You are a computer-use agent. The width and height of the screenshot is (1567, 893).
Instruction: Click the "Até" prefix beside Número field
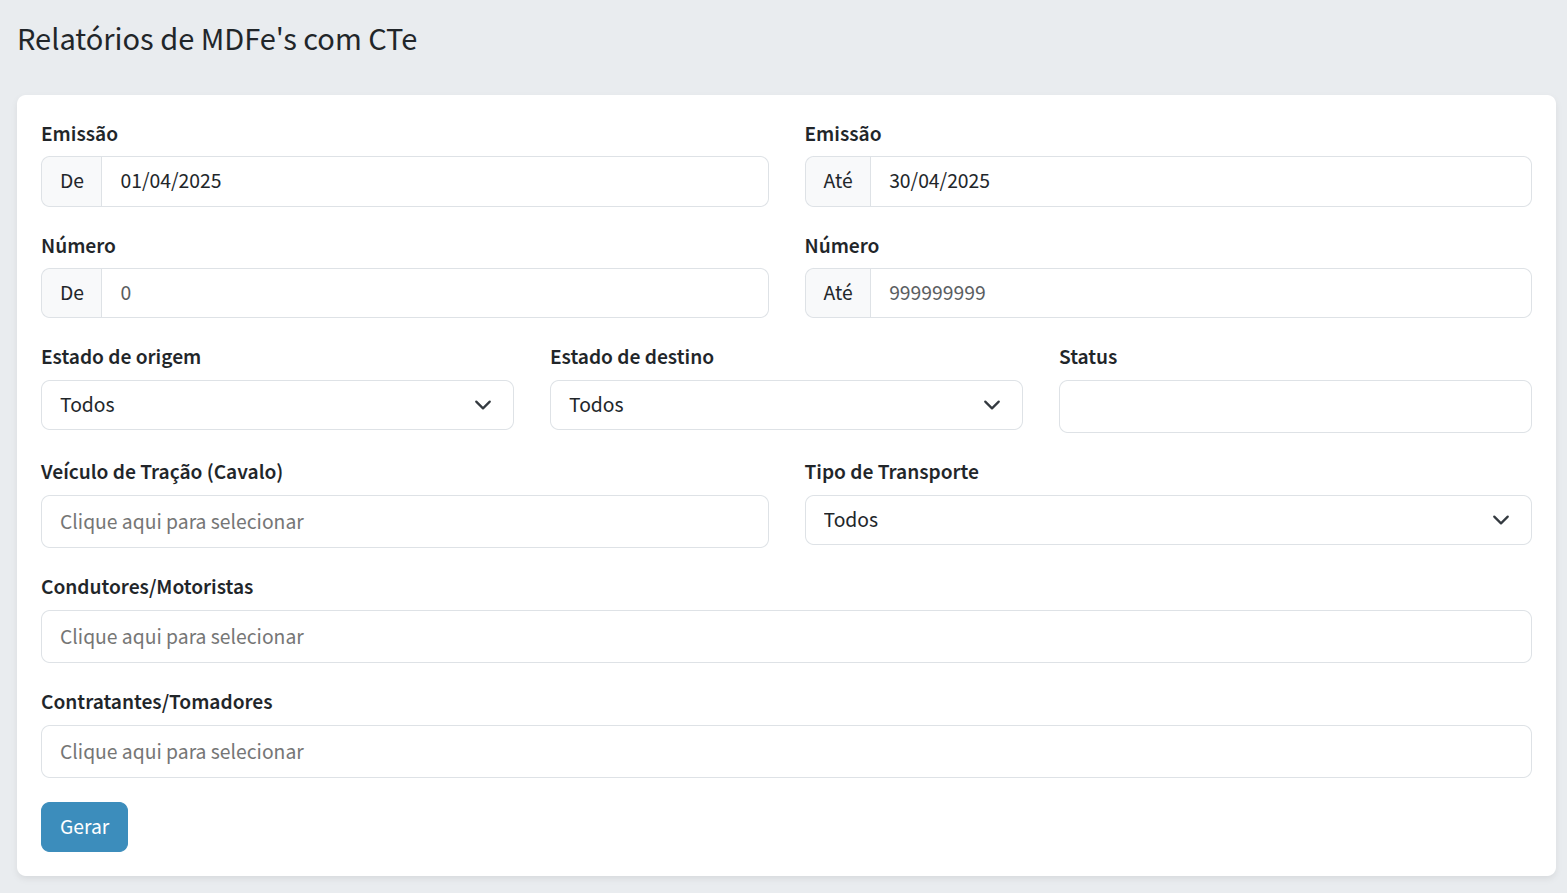pos(838,293)
